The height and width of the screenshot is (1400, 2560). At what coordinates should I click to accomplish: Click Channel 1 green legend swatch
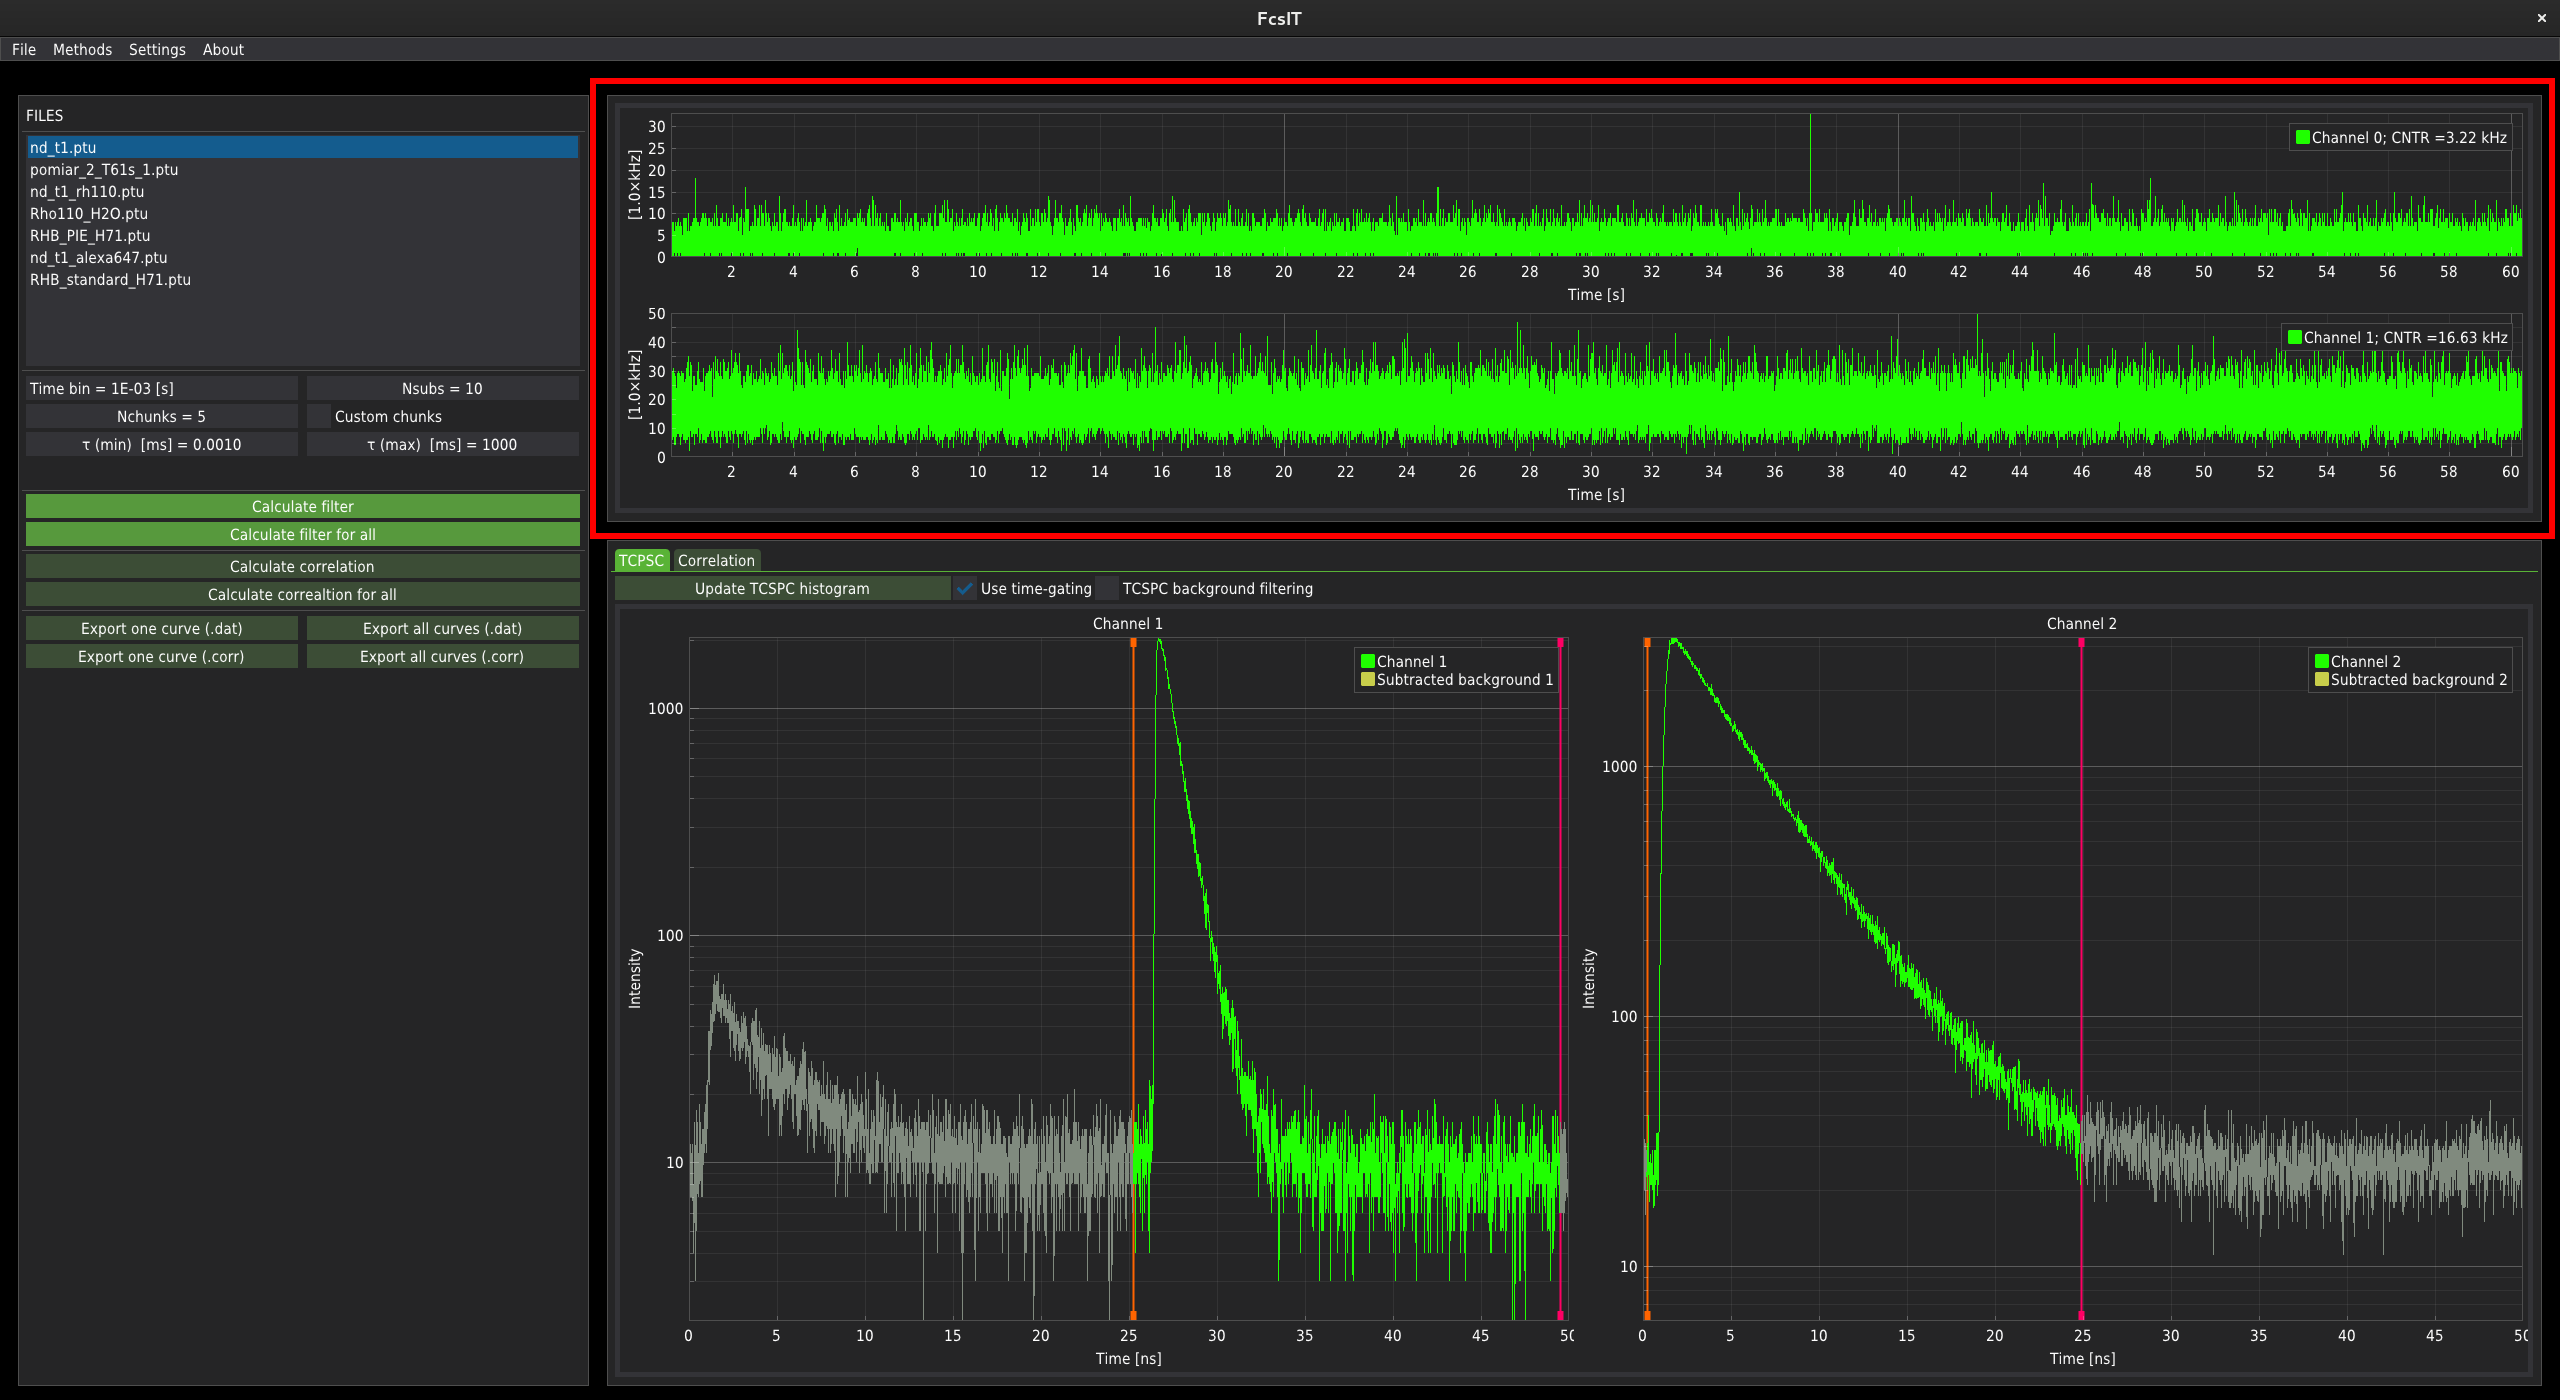coord(1367,661)
